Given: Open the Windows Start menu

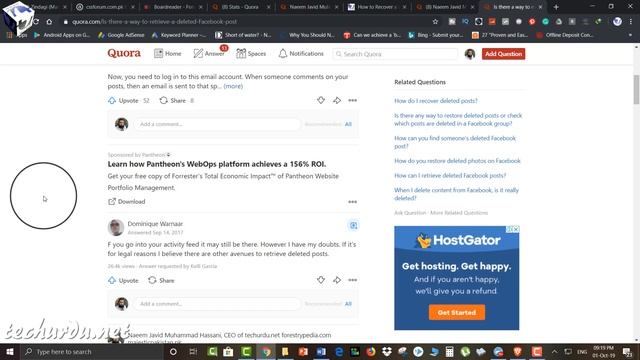Looking at the screenshot, I should pos(10,351).
